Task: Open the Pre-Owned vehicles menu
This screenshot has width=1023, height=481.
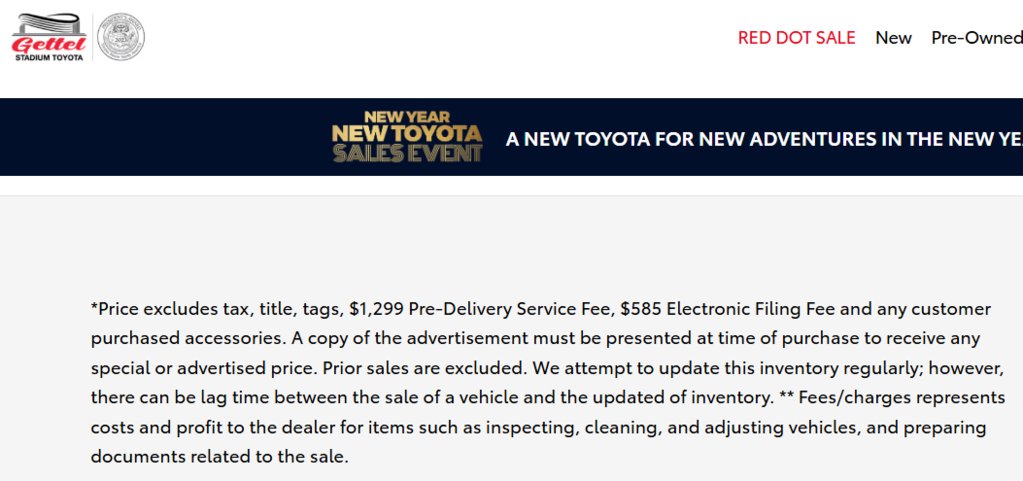Action: 977,38
